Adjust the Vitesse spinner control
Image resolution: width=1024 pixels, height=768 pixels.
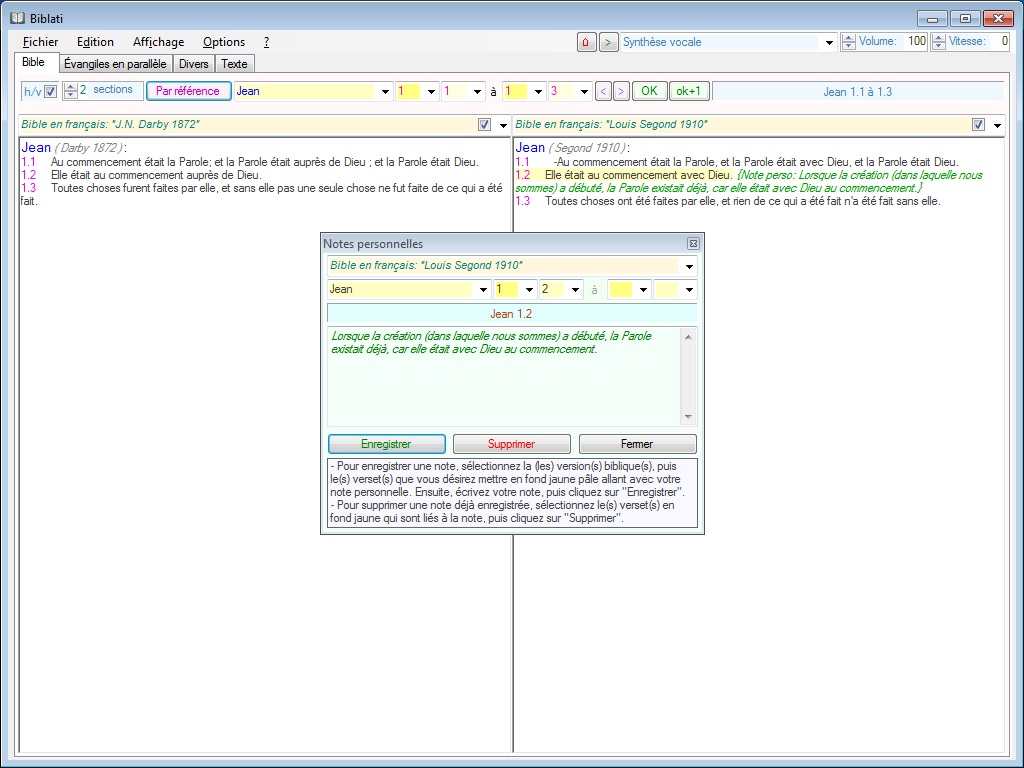[x=938, y=42]
